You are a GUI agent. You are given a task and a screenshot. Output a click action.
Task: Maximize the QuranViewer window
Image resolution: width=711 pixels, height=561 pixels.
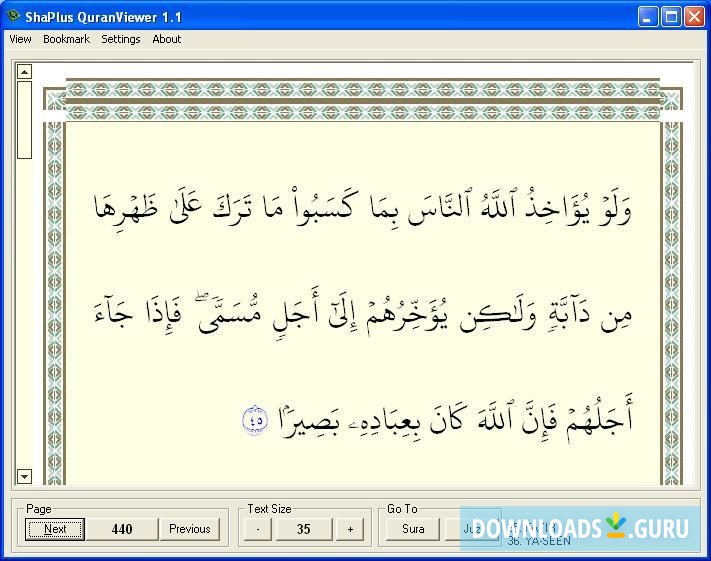tap(671, 17)
